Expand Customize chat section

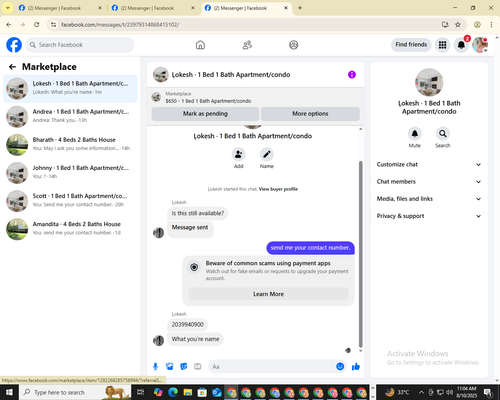click(429, 164)
